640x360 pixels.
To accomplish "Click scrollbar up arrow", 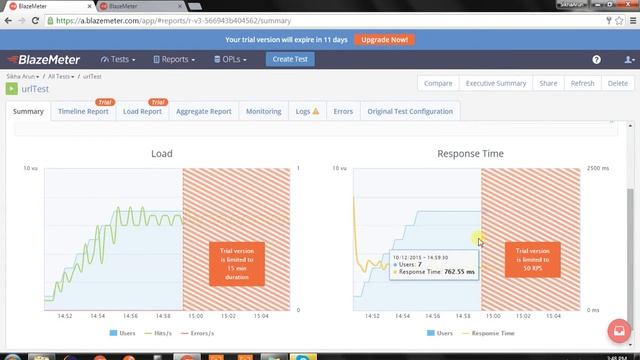I will point(630,126).
